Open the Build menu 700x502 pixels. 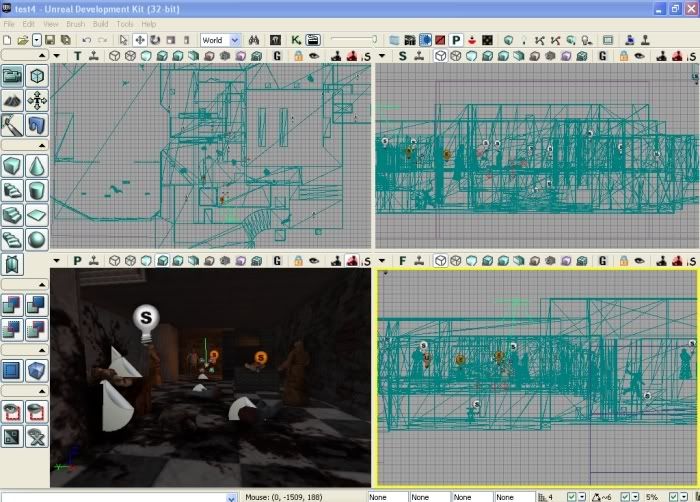coord(98,23)
